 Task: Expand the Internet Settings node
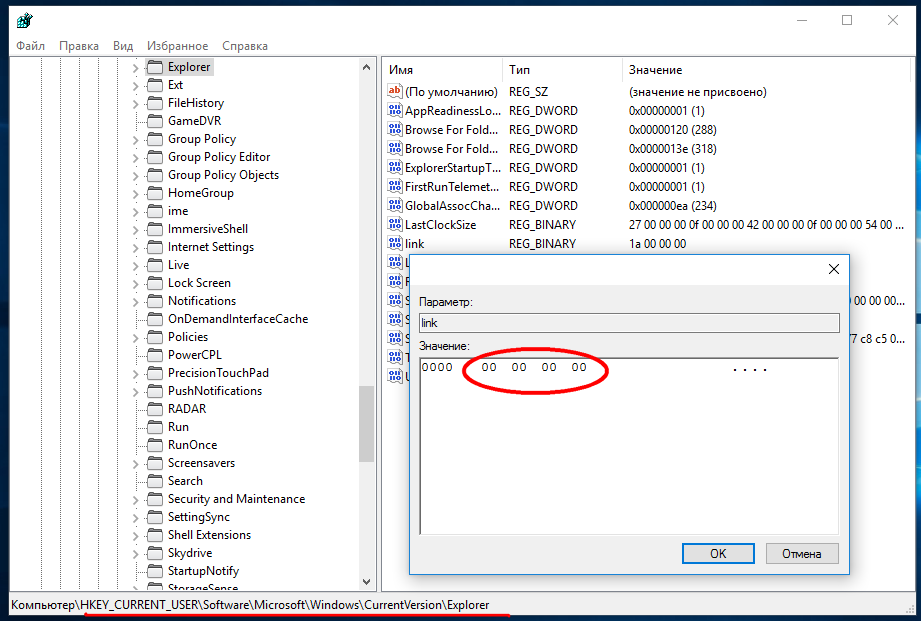pos(136,249)
